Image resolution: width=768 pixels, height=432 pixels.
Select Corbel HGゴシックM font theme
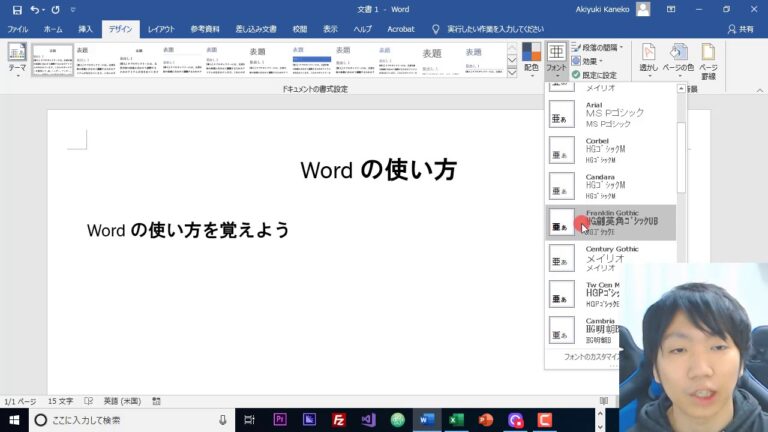[x=611, y=150]
